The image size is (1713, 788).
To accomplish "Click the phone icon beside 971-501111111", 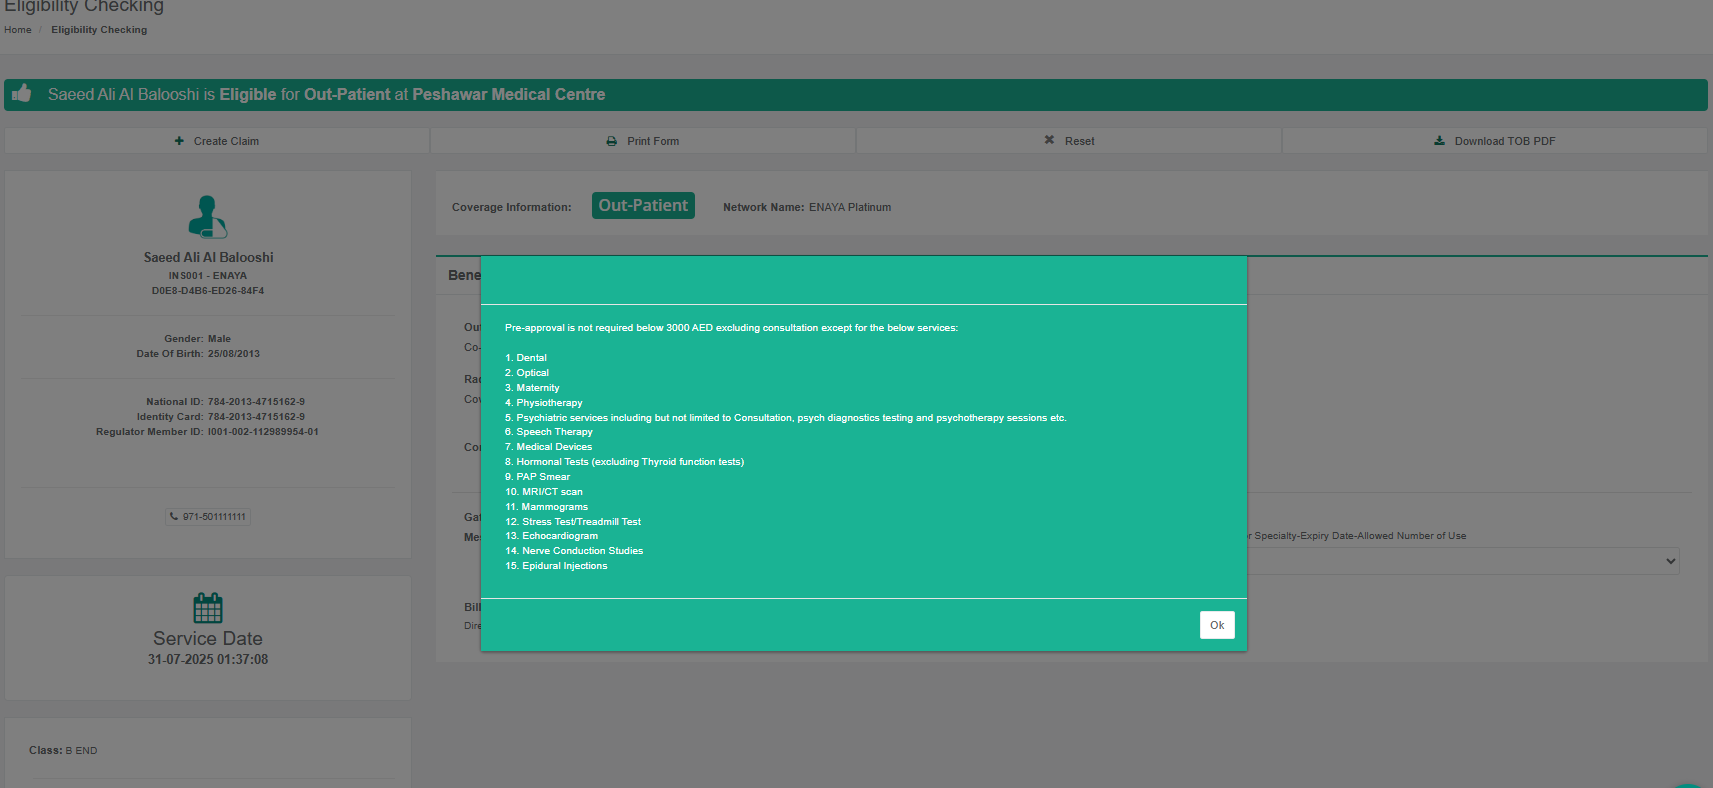I will pos(174,517).
